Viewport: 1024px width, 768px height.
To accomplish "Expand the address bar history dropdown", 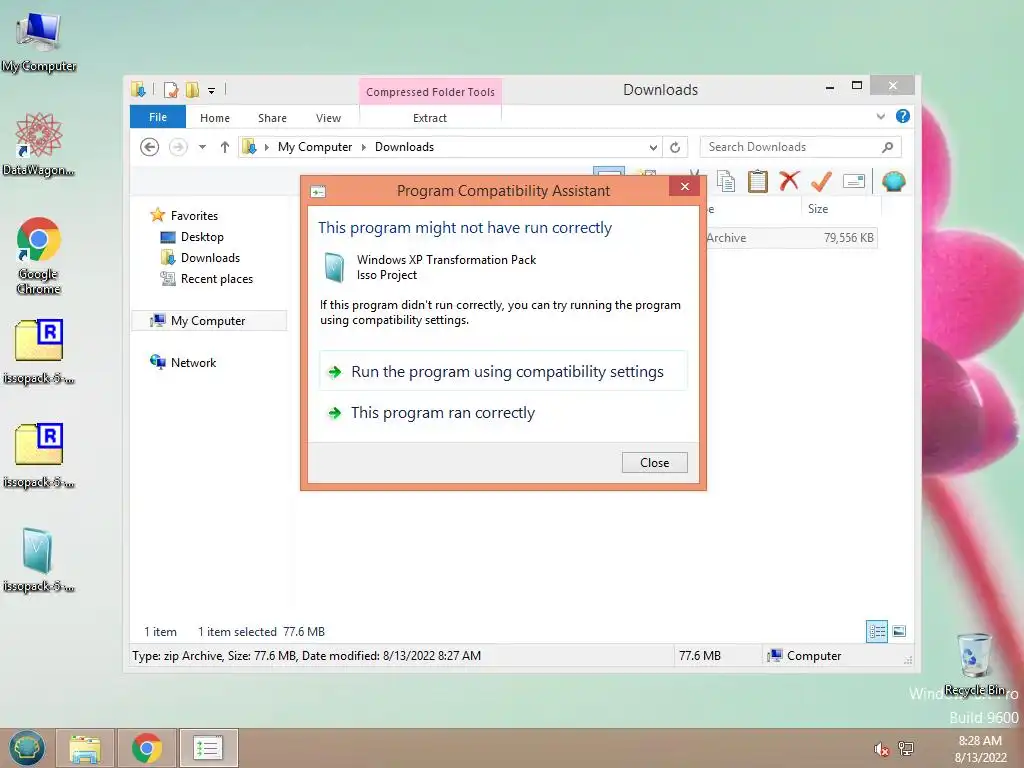I will tap(652, 148).
